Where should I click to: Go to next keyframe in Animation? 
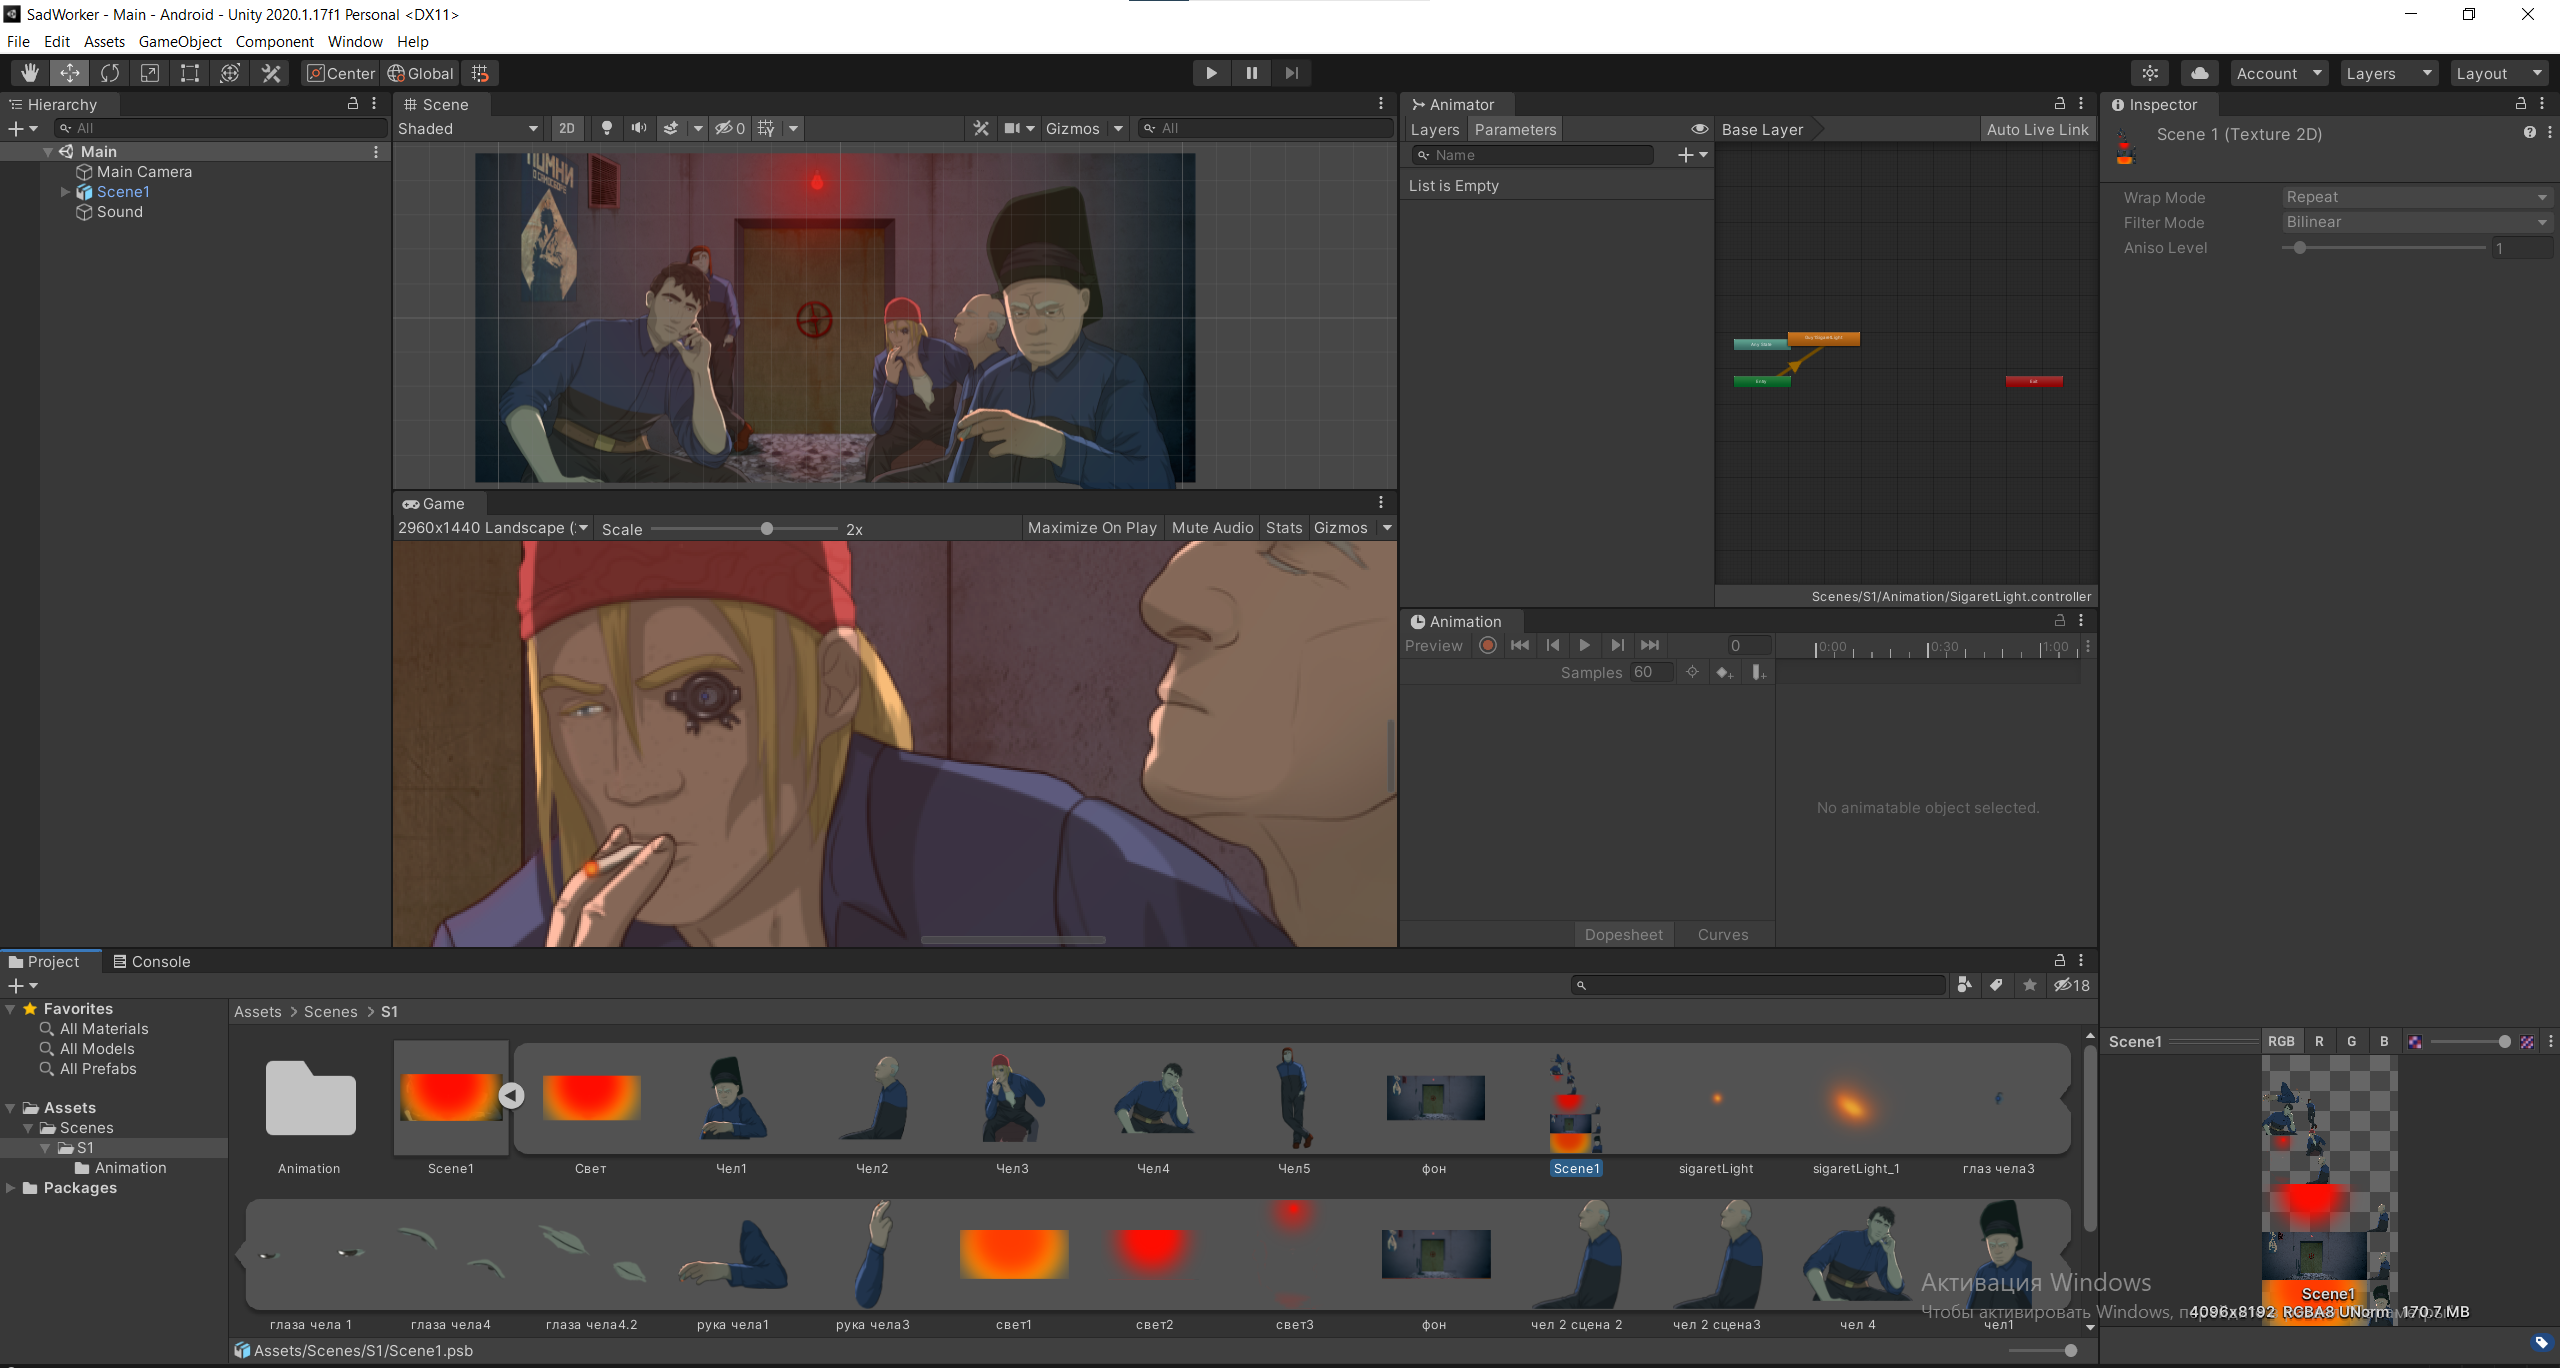(1617, 645)
